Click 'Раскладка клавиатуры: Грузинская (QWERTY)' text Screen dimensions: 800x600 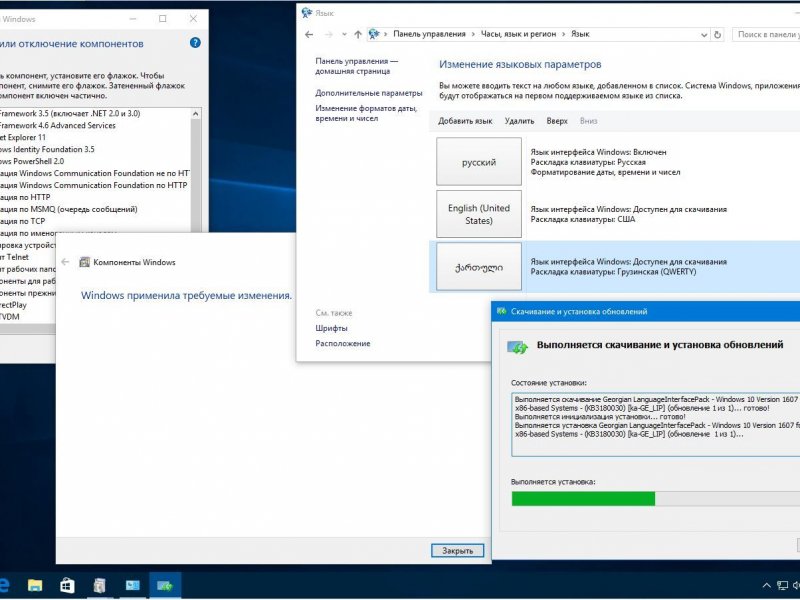click(x=613, y=271)
